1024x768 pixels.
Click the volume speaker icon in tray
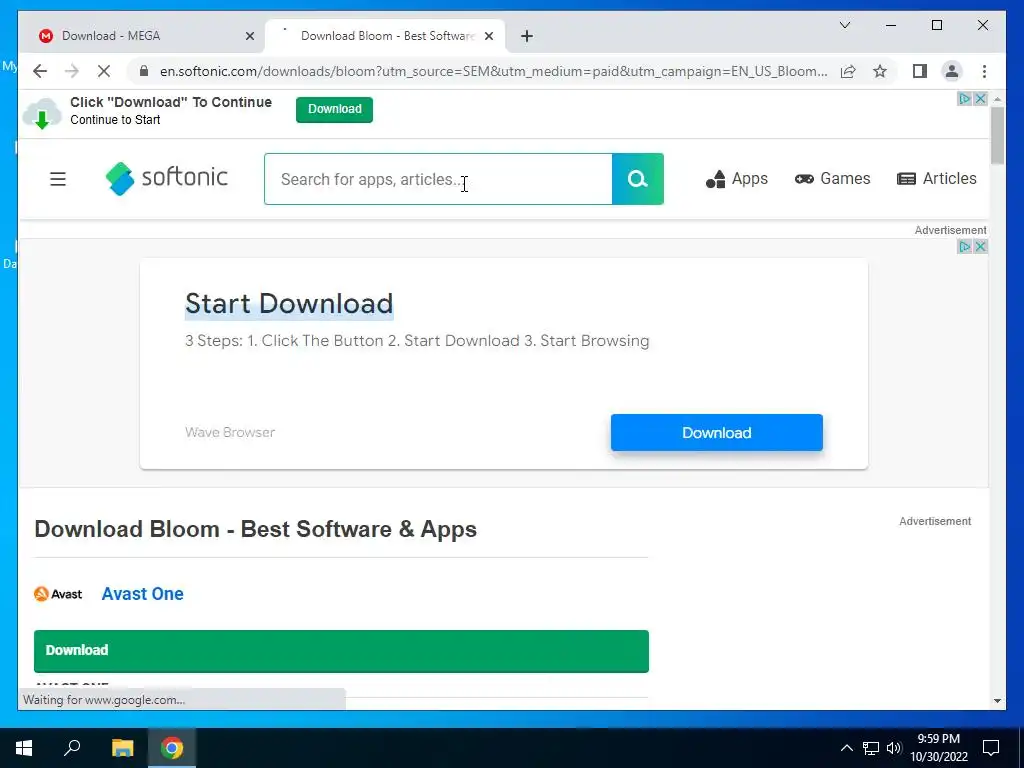click(894, 748)
